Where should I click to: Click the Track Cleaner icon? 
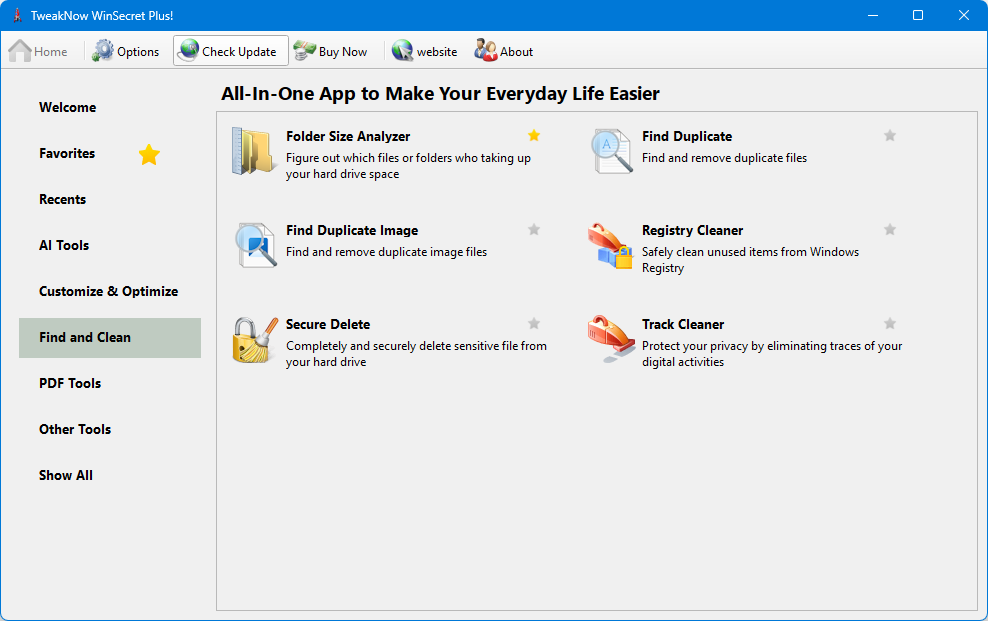pos(611,339)
